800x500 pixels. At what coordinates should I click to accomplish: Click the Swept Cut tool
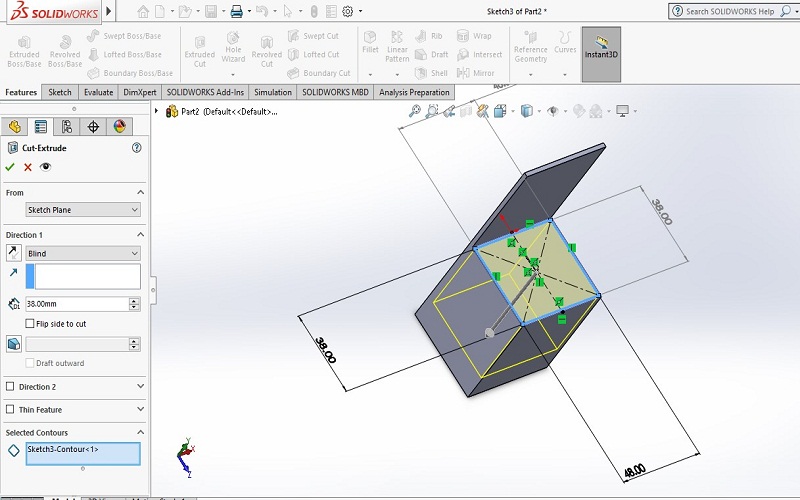coord(314,36)
